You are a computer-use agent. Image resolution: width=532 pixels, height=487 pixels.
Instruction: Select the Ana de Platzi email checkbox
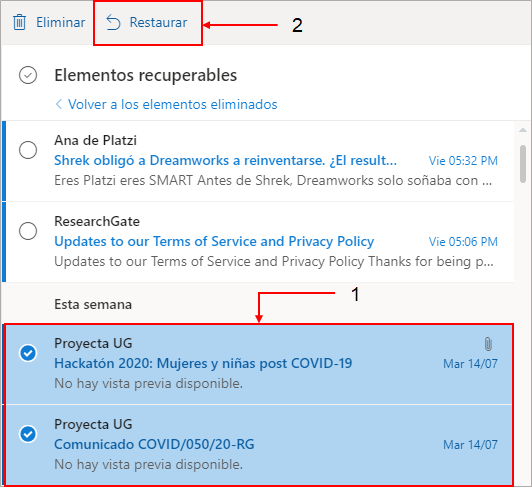tap(28, 150)
